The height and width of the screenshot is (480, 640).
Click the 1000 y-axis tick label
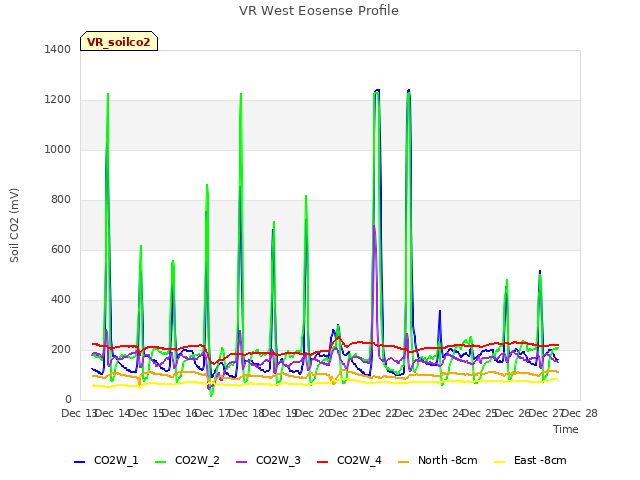58,149
